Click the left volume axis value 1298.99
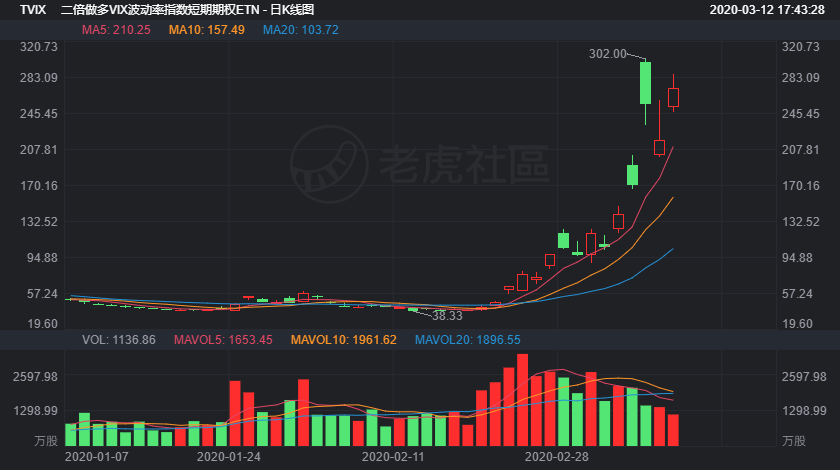840x470 pixels. [x=35, y=411]
